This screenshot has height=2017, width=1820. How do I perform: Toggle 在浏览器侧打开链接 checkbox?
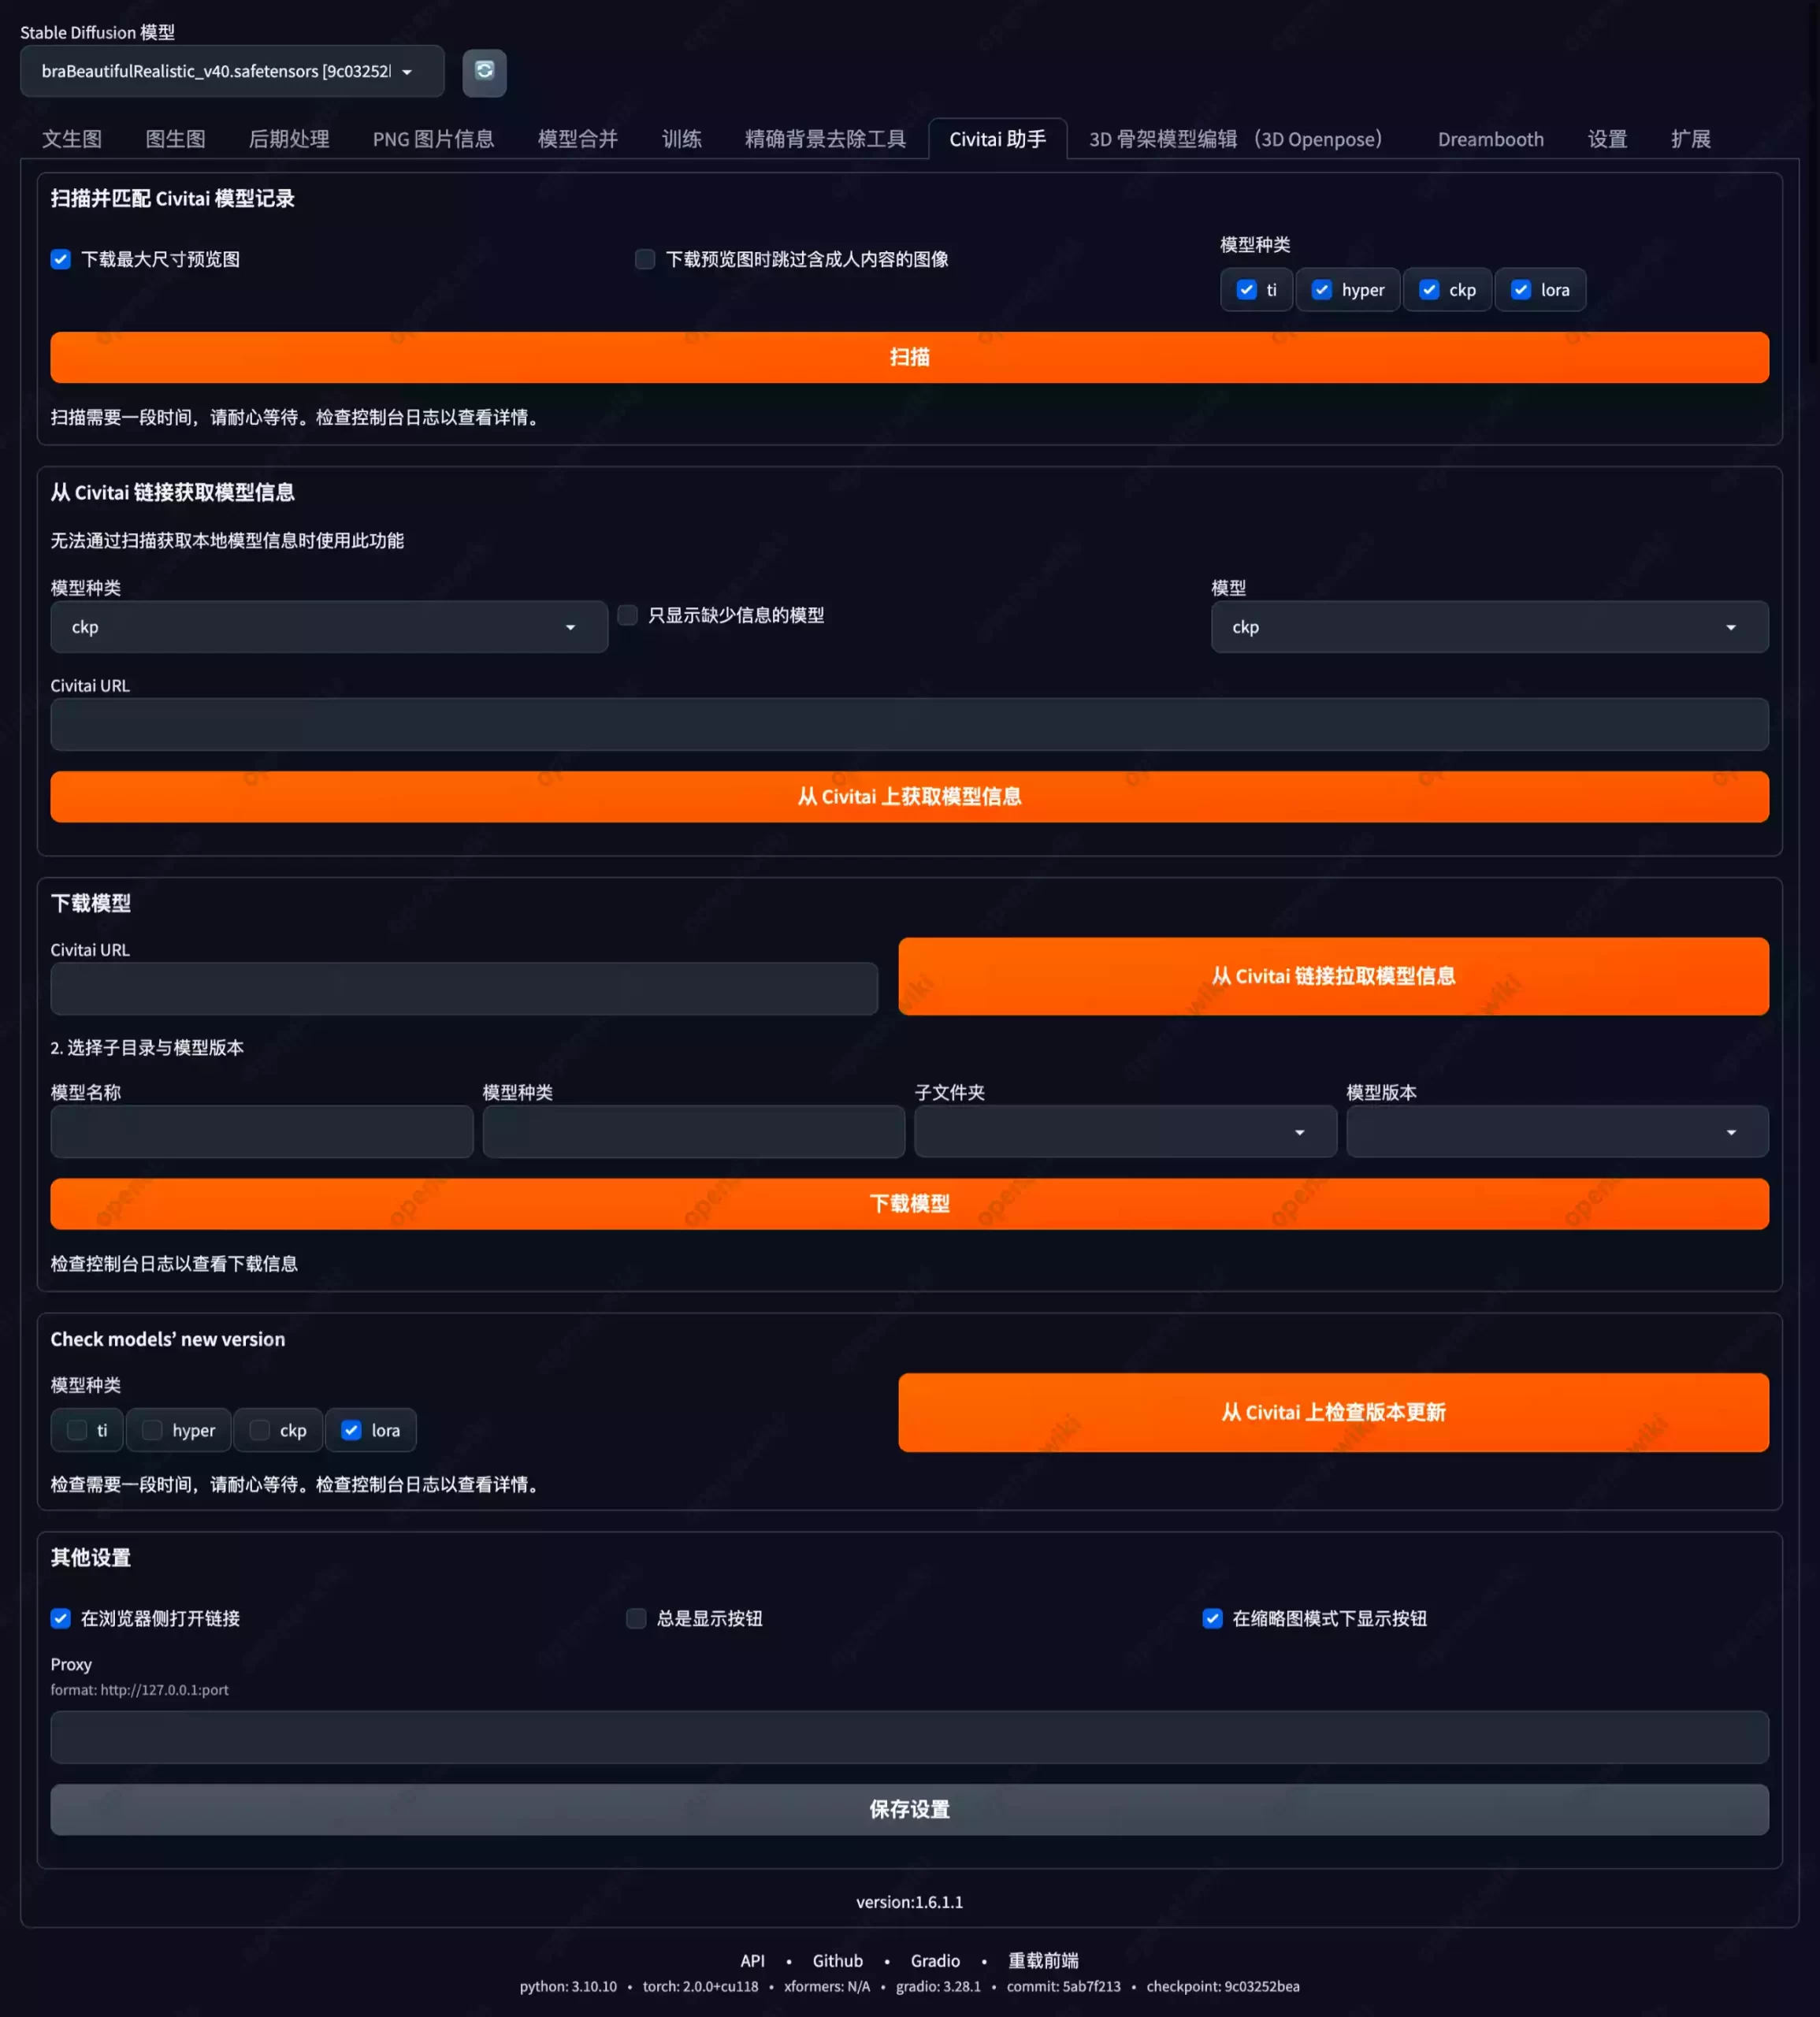point(61,1618)
